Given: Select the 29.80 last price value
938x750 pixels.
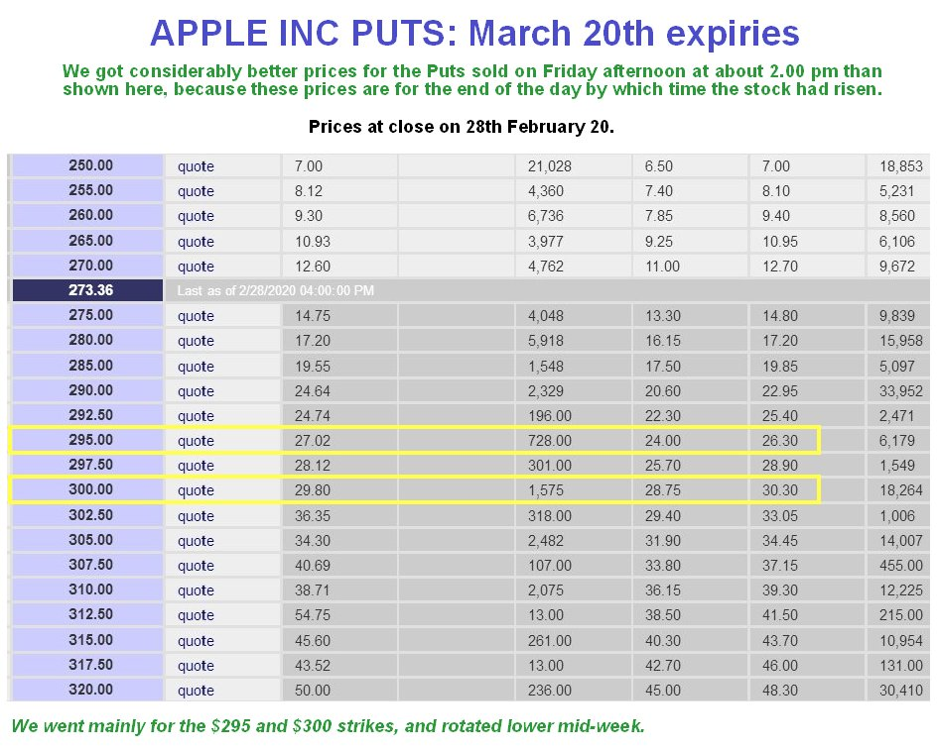Looking at the screenshot, I should [312, 490].
